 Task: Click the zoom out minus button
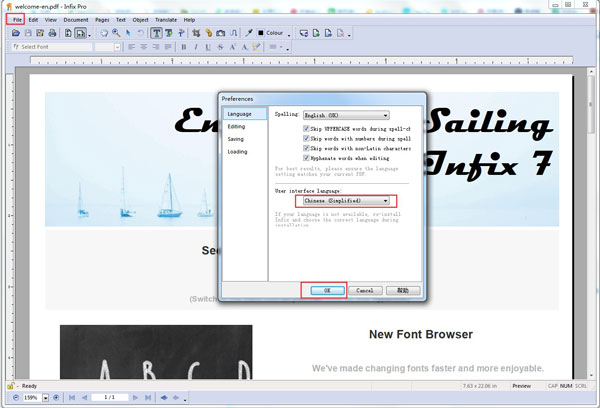(16, 398)
